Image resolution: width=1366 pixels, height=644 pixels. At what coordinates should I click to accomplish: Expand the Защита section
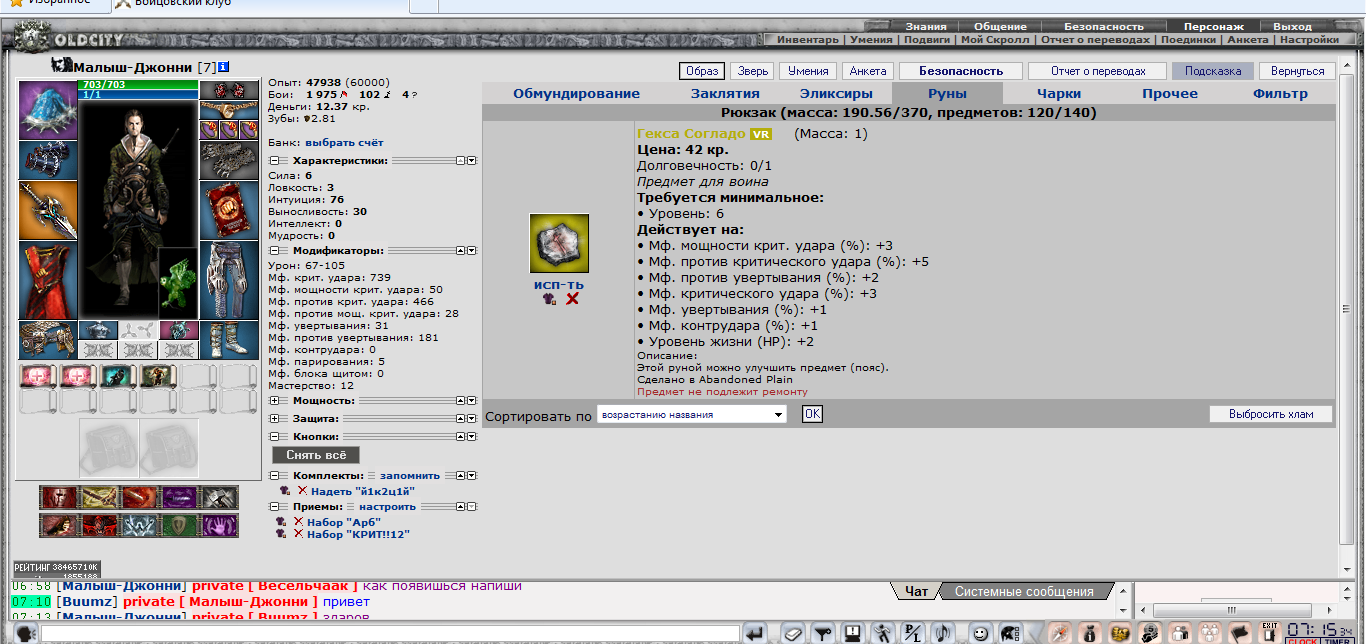[x=275, y=418]
